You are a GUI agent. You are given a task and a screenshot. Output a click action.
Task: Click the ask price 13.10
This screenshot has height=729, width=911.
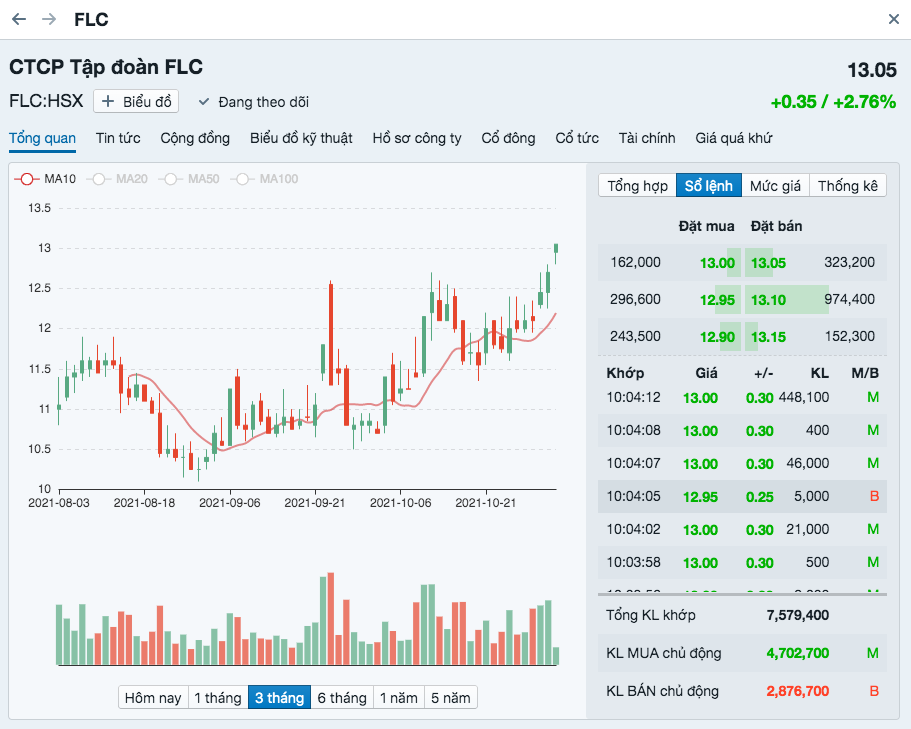[768, 300]
